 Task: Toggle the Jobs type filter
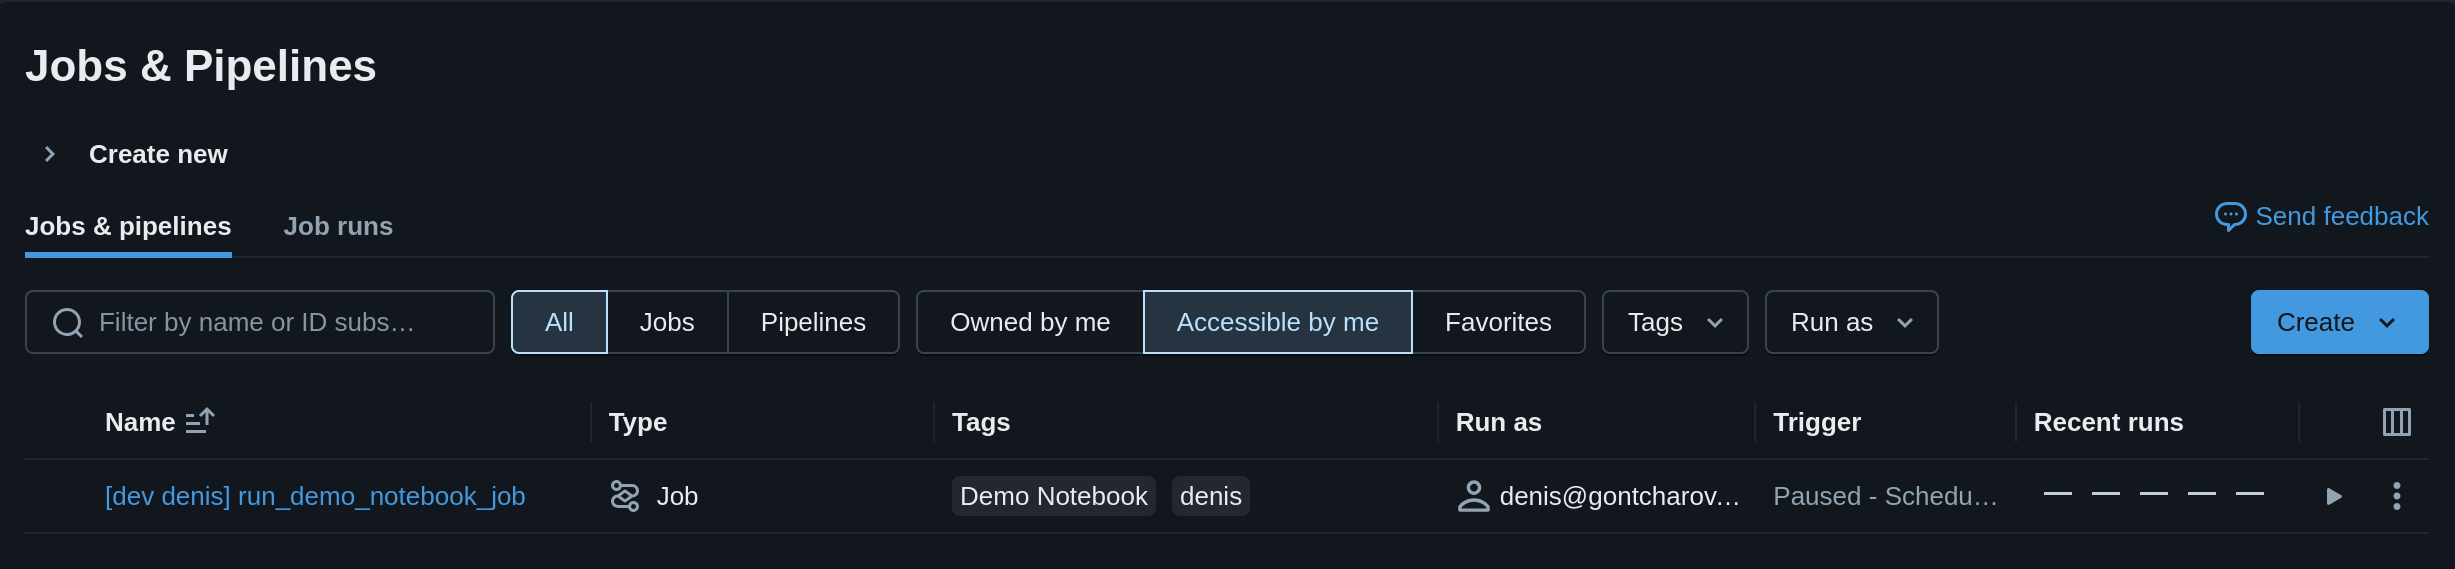(x=667, y=322)
